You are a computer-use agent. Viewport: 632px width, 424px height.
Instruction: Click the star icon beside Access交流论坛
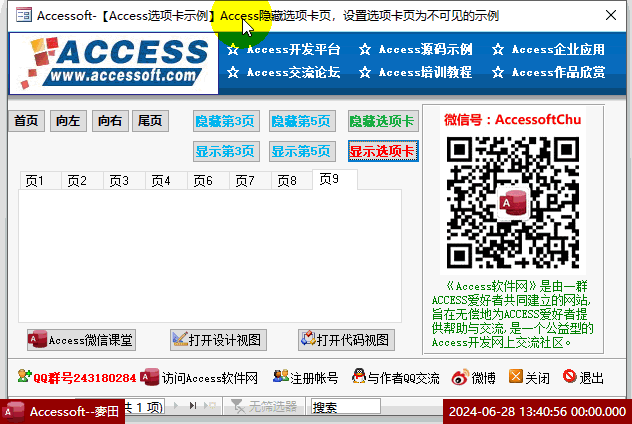(x=233, y=73)
